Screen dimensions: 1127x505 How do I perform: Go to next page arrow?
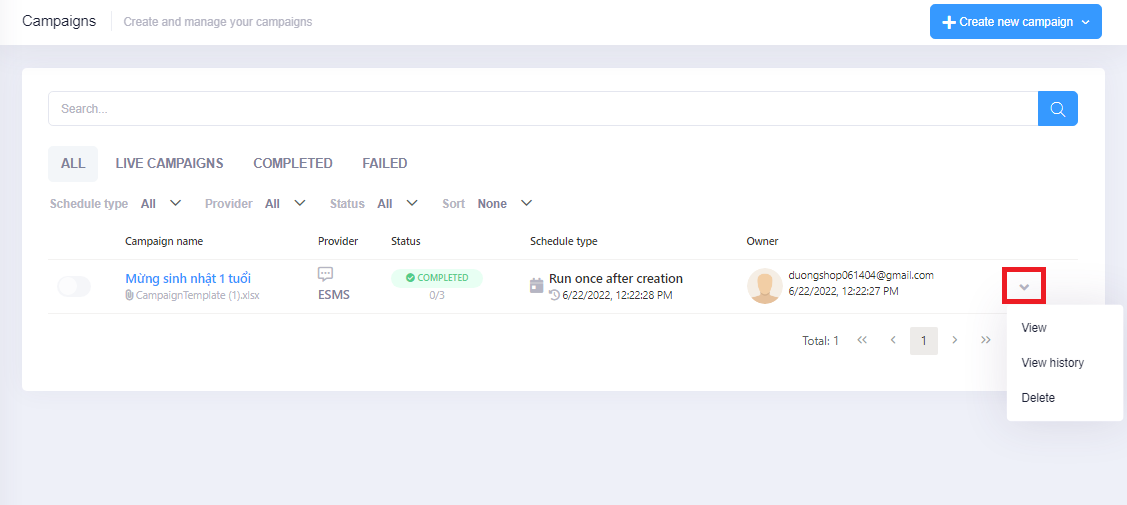tap(955, 341)
